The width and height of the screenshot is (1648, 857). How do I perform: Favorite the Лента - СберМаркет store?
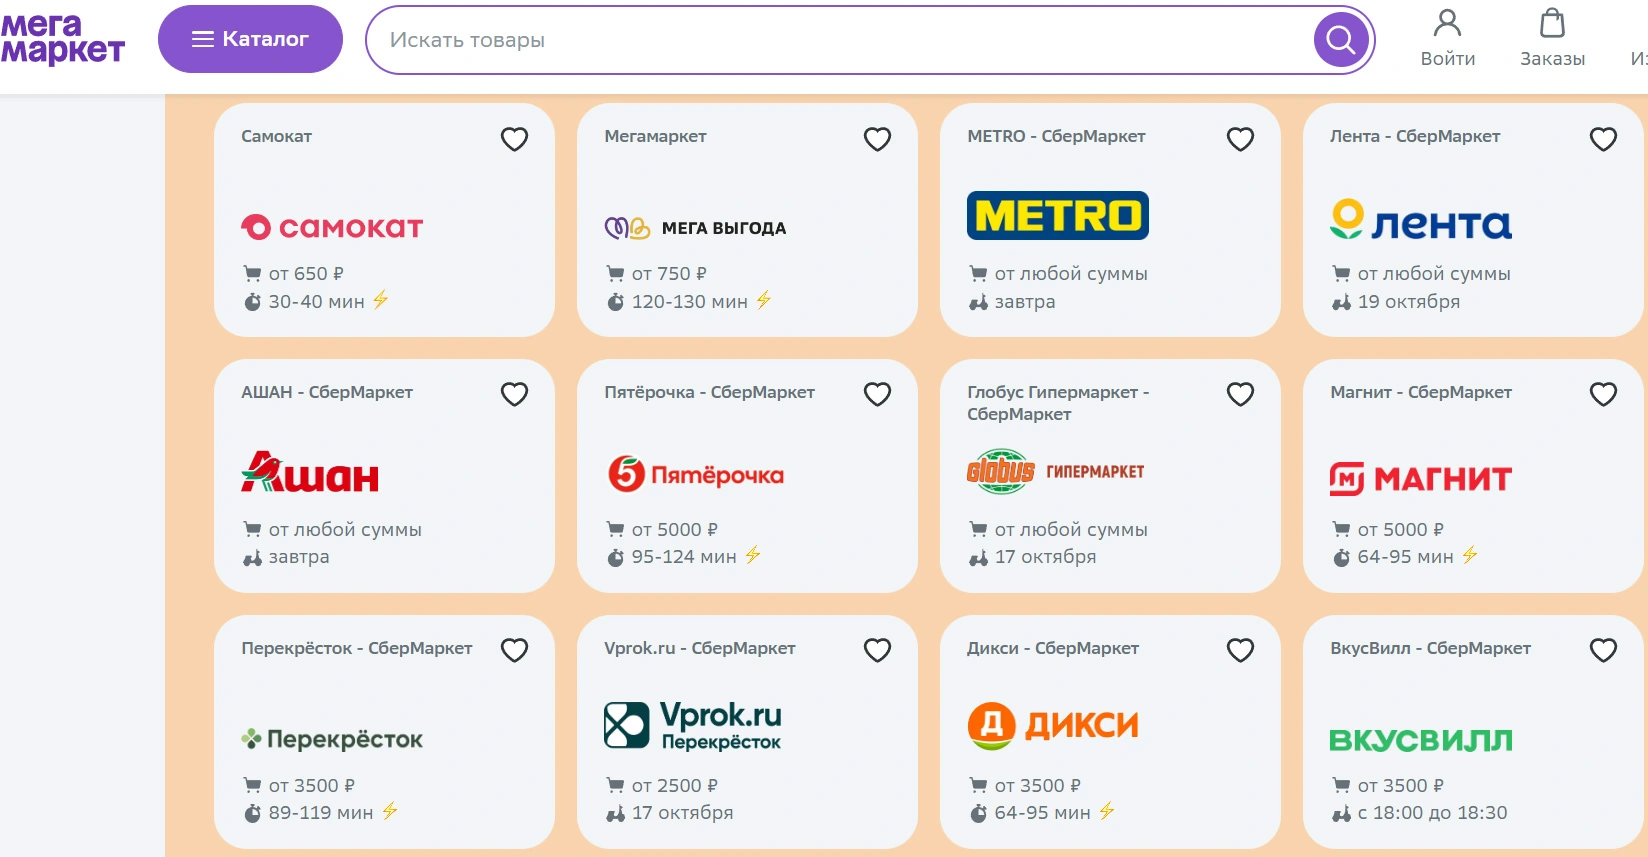(1603, 139)
